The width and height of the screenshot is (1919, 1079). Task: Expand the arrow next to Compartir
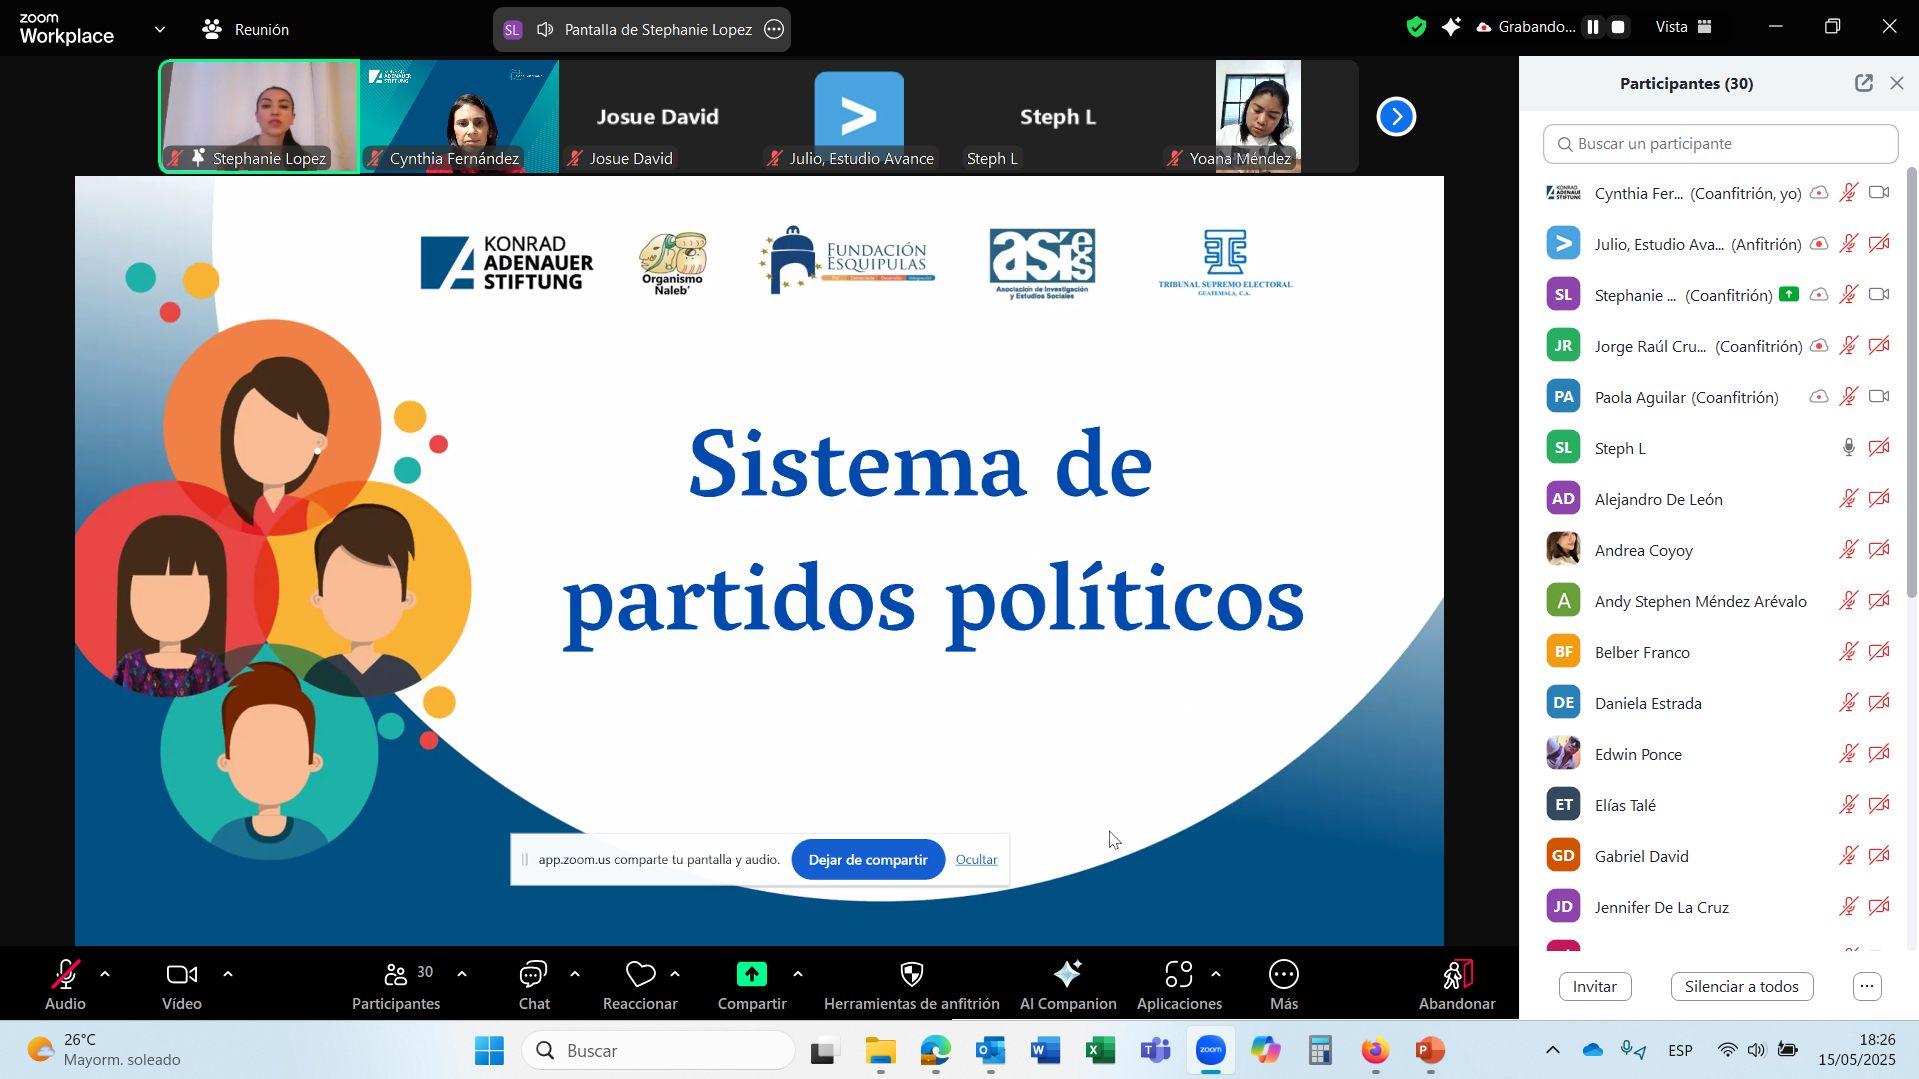click(797, 974)
